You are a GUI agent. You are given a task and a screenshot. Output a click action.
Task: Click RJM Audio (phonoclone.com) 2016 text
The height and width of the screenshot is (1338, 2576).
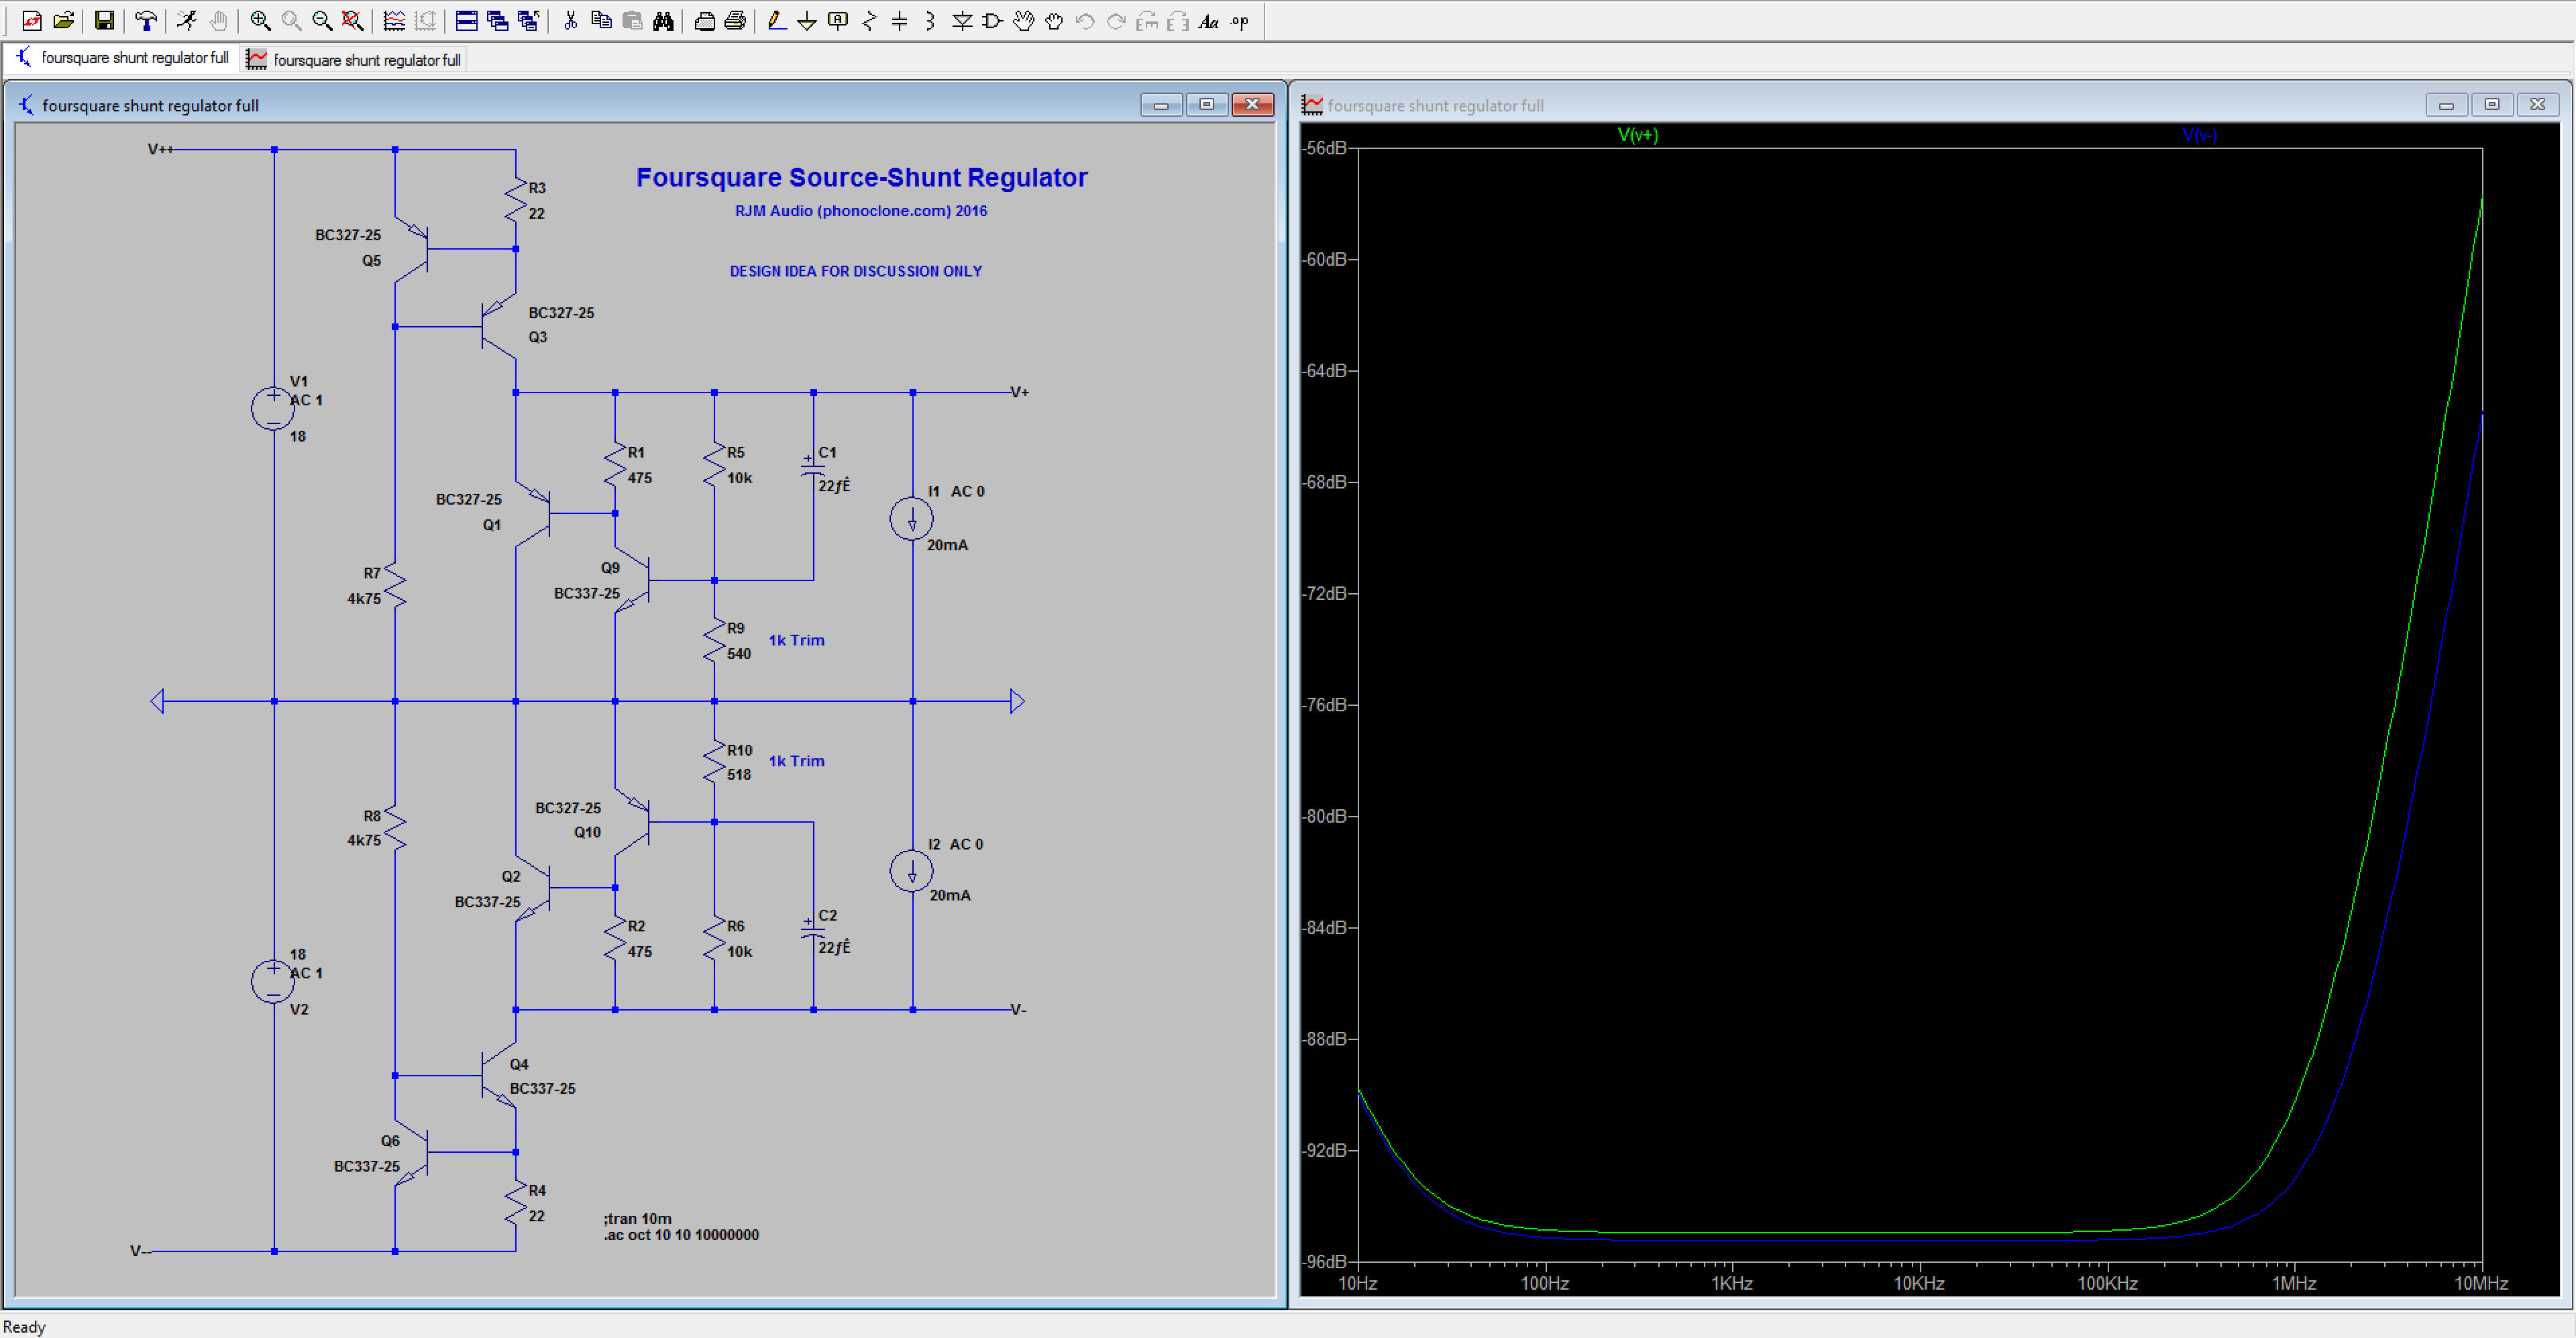tap(861, 211)
